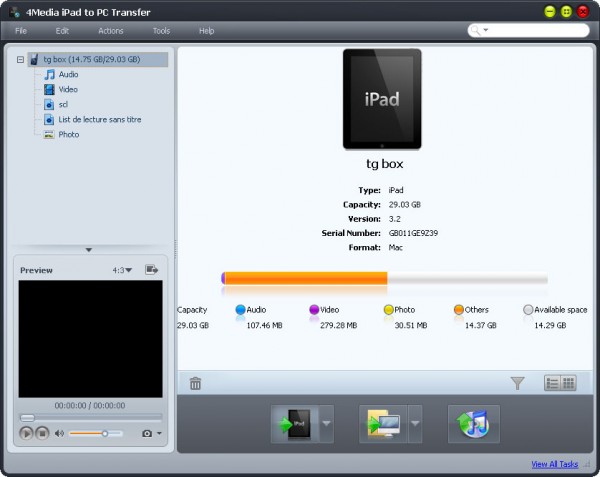This screenshot has width=600, height=477.
Task: Click the export to computer icon
Action: click(383, 424)
